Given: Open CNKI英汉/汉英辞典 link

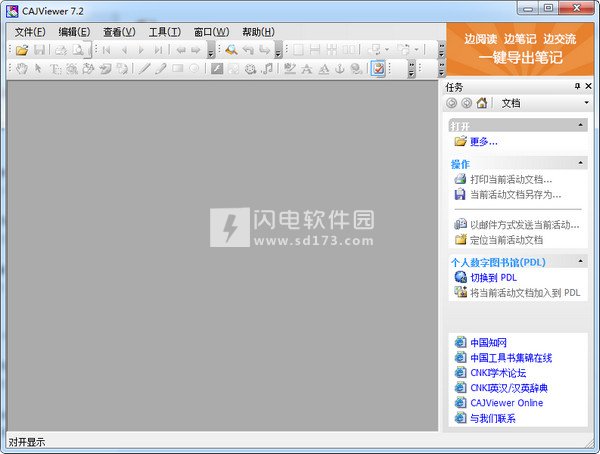Looking at the screenshot, I should (x=509, y=388).
